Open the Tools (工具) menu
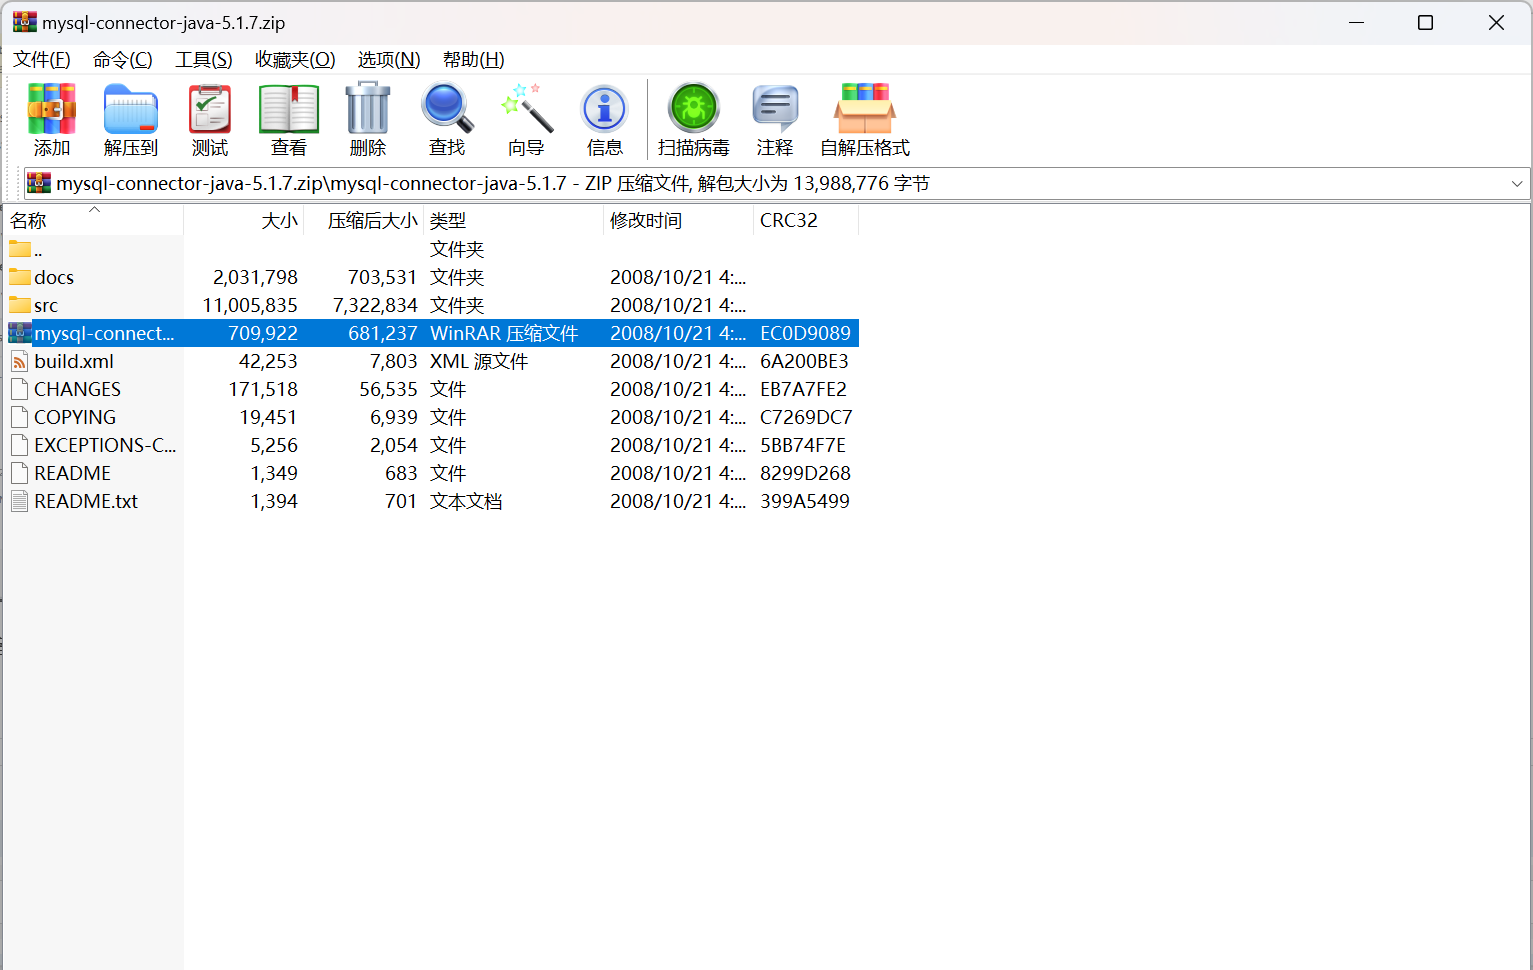The image size is (1533, 970). pos(204,60)
